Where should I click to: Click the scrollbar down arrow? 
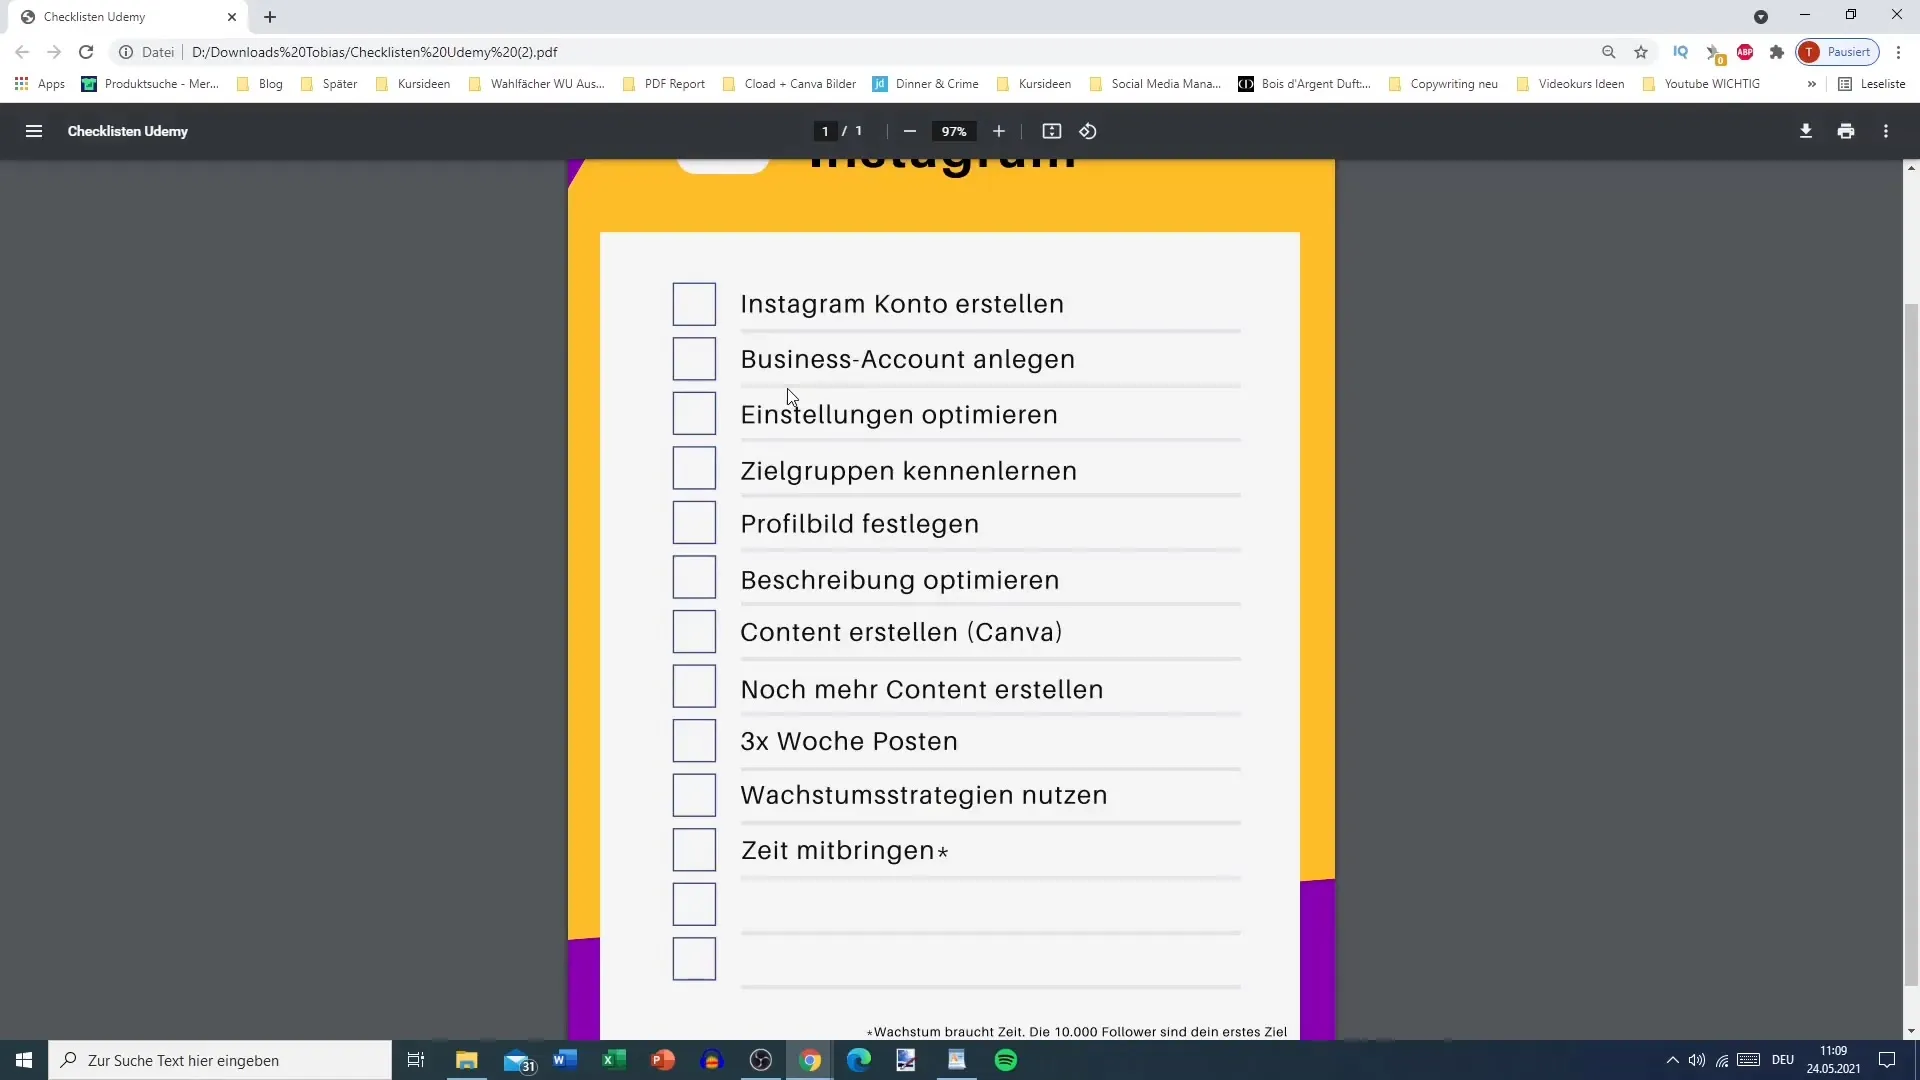1911,1031
